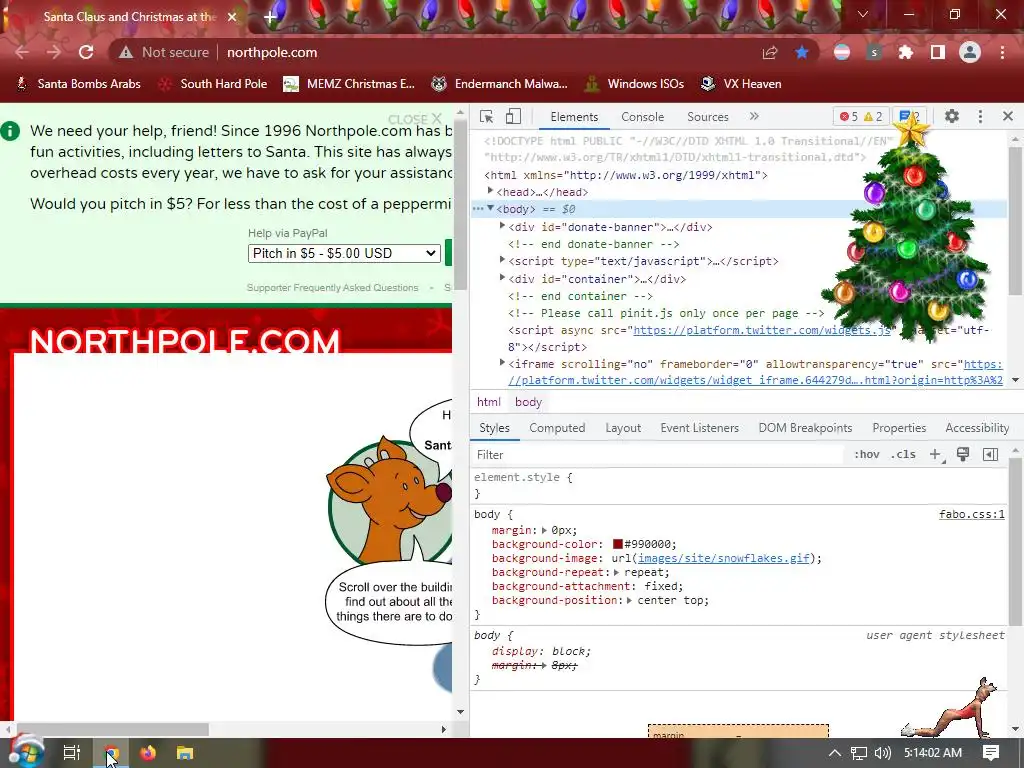Click the bookmark star icon
This screenshot has height=768, width=1024.
click(x=801, y=52)
